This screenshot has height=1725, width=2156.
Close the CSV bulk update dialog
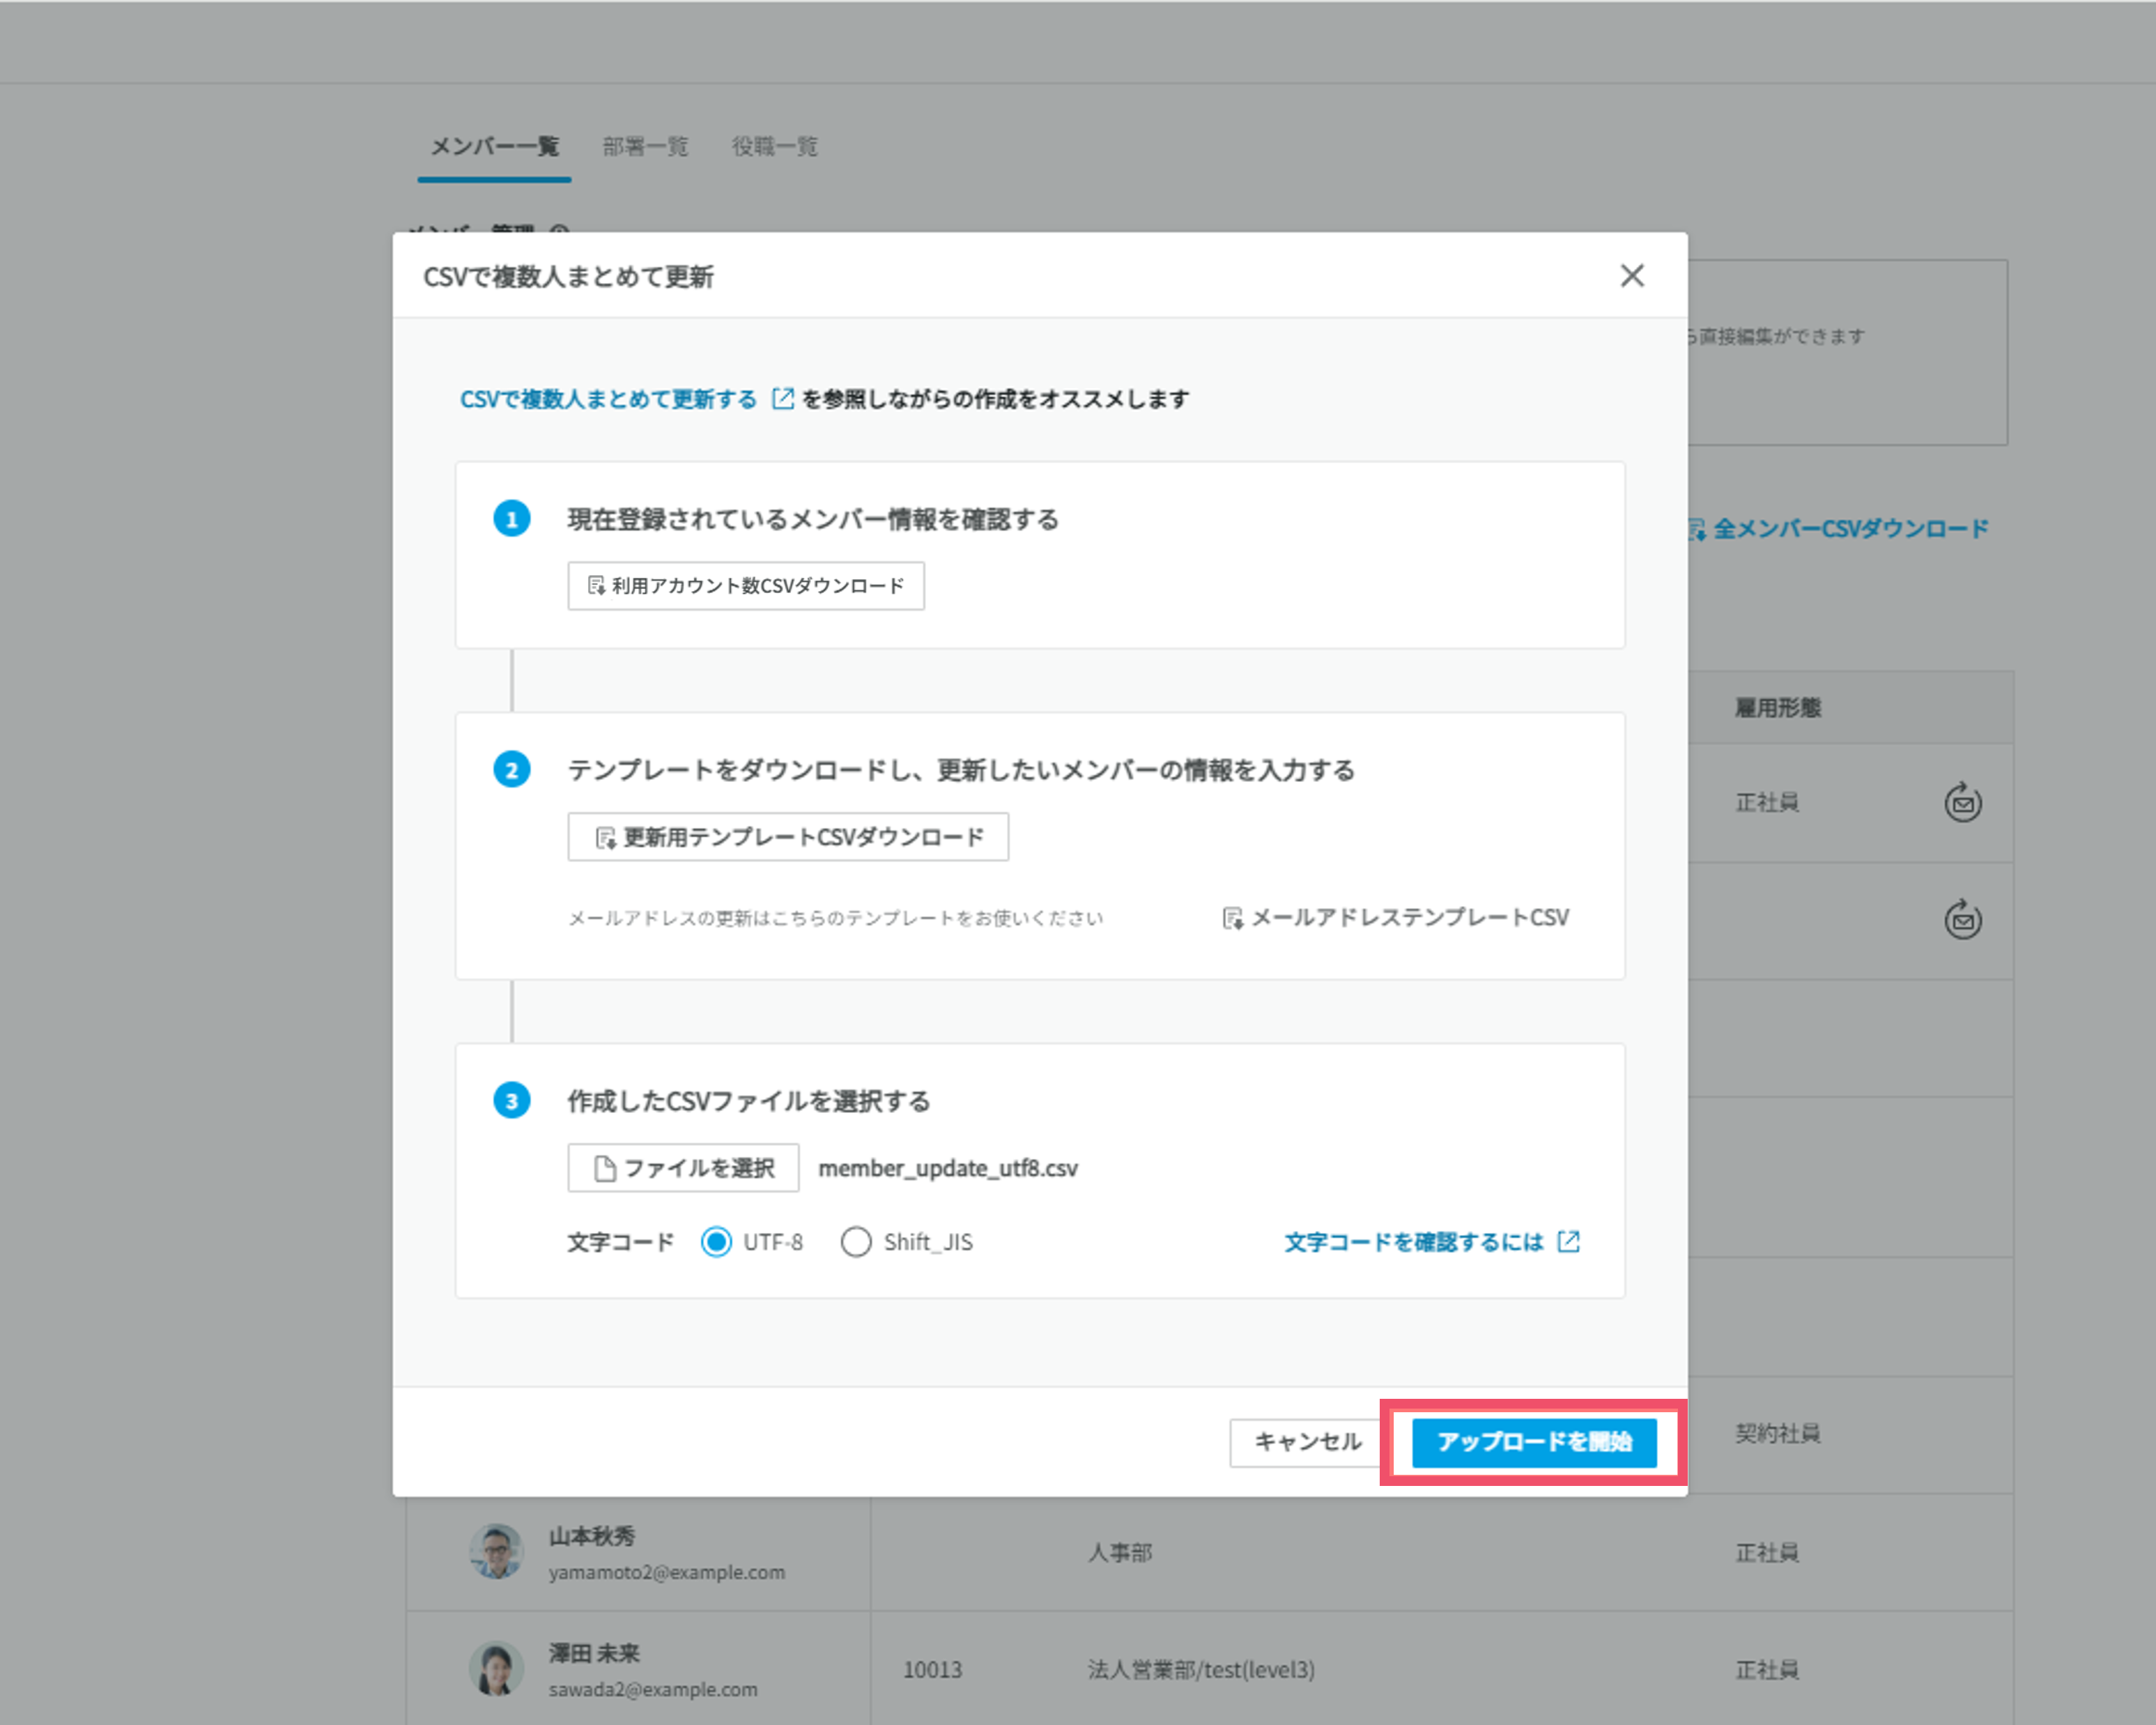[x=1631, y=276]
